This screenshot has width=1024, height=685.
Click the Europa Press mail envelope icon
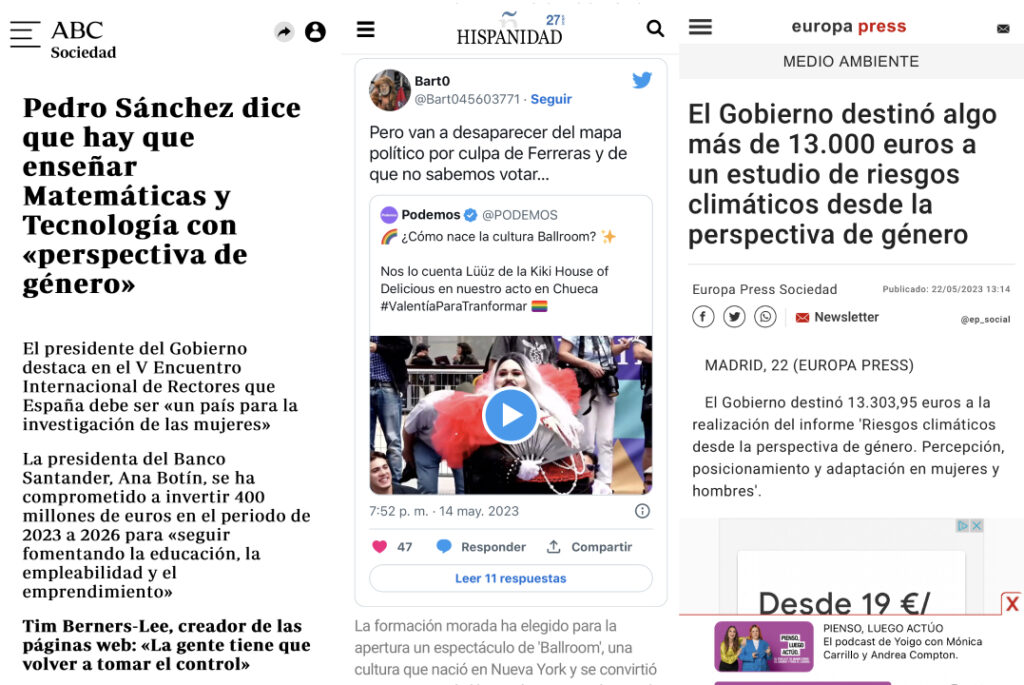tap(1003, 29)
